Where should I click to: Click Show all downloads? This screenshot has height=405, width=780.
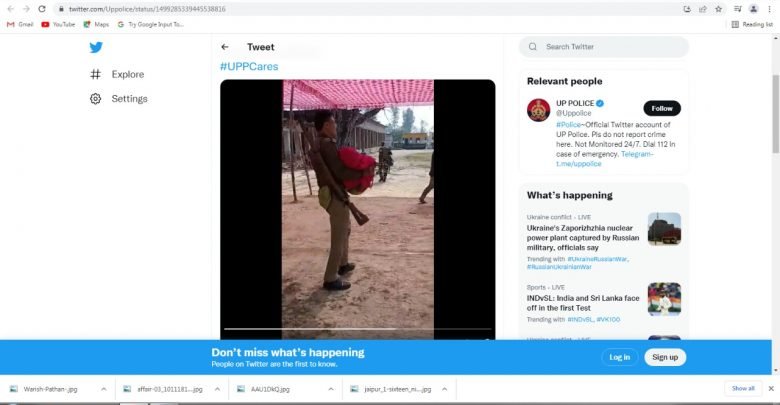743,388
